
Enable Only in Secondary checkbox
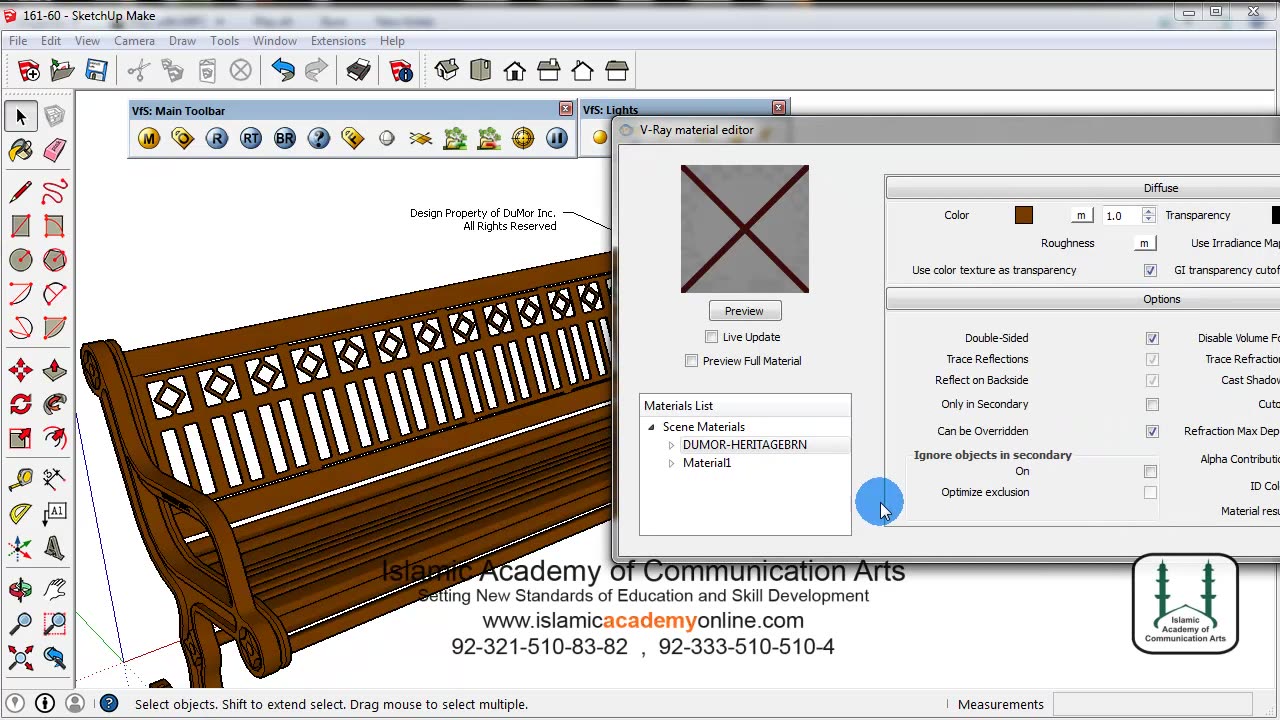click(1152, 404)
